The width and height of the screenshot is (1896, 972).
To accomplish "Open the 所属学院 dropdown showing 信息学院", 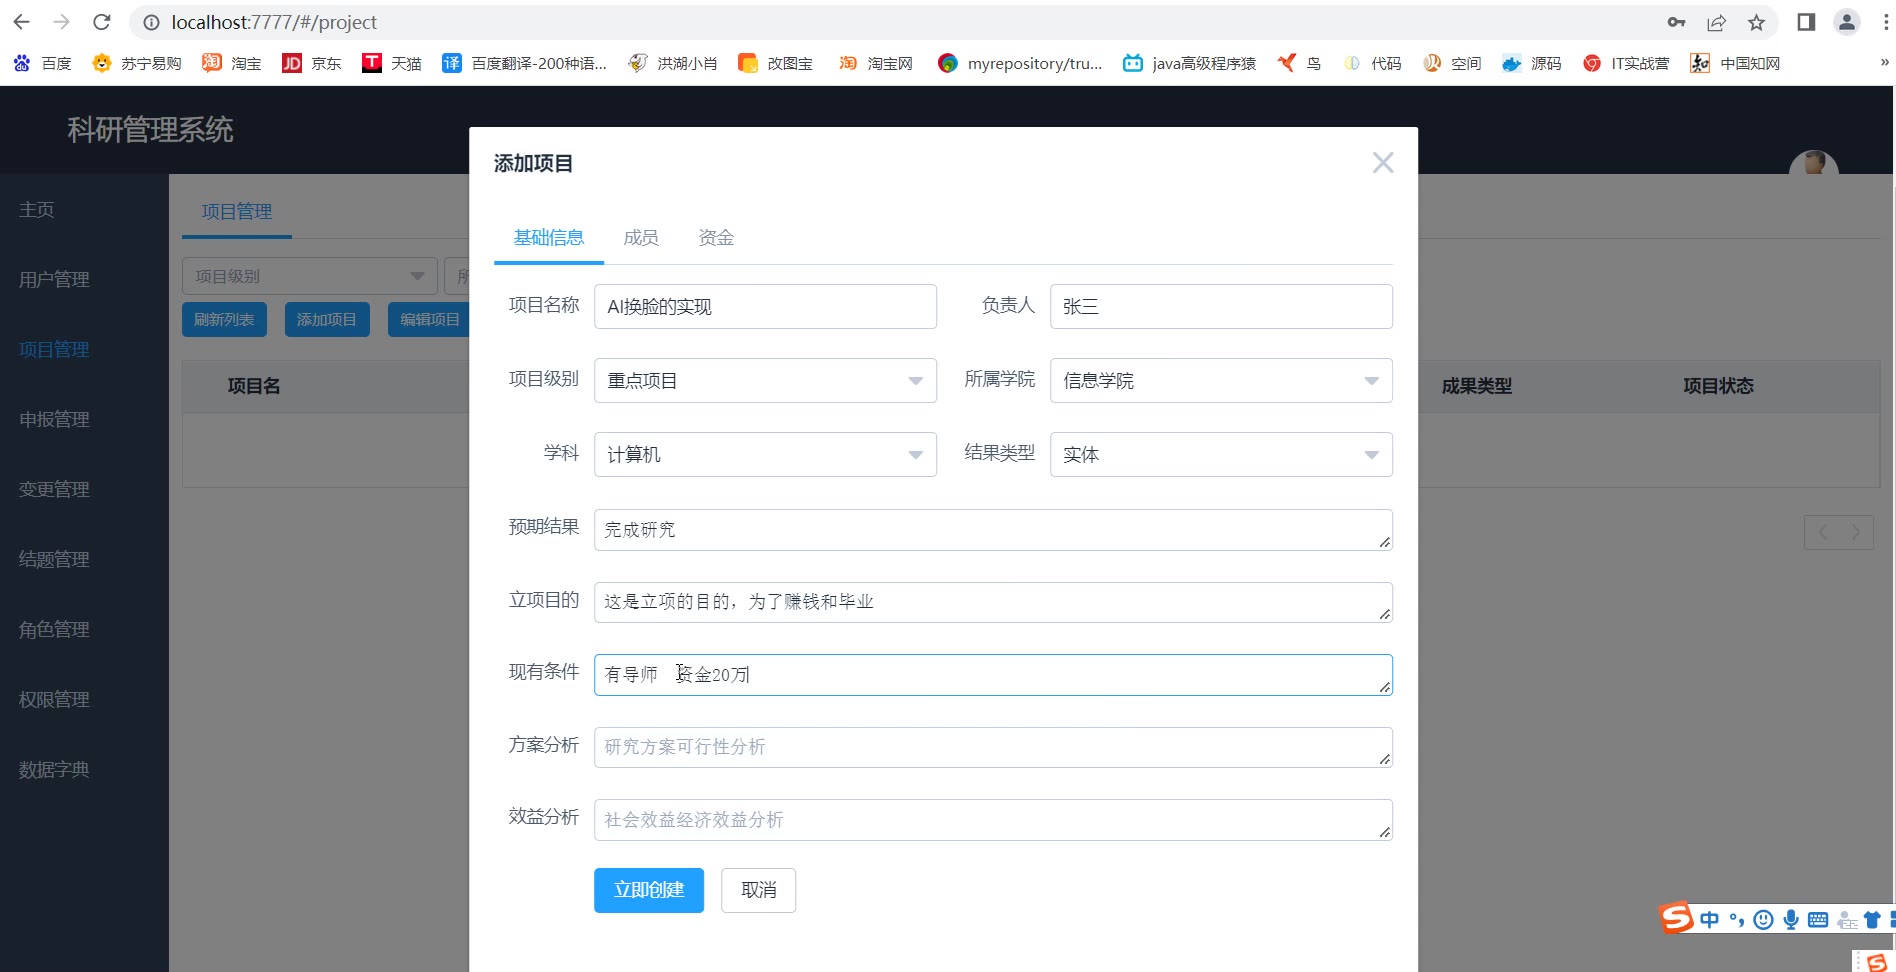I will (1220, 381).
